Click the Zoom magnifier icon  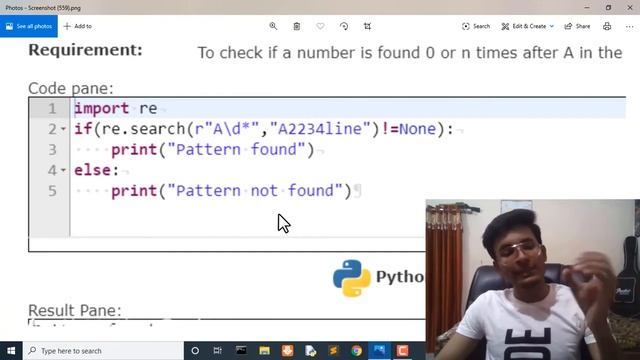pos(273,26)
